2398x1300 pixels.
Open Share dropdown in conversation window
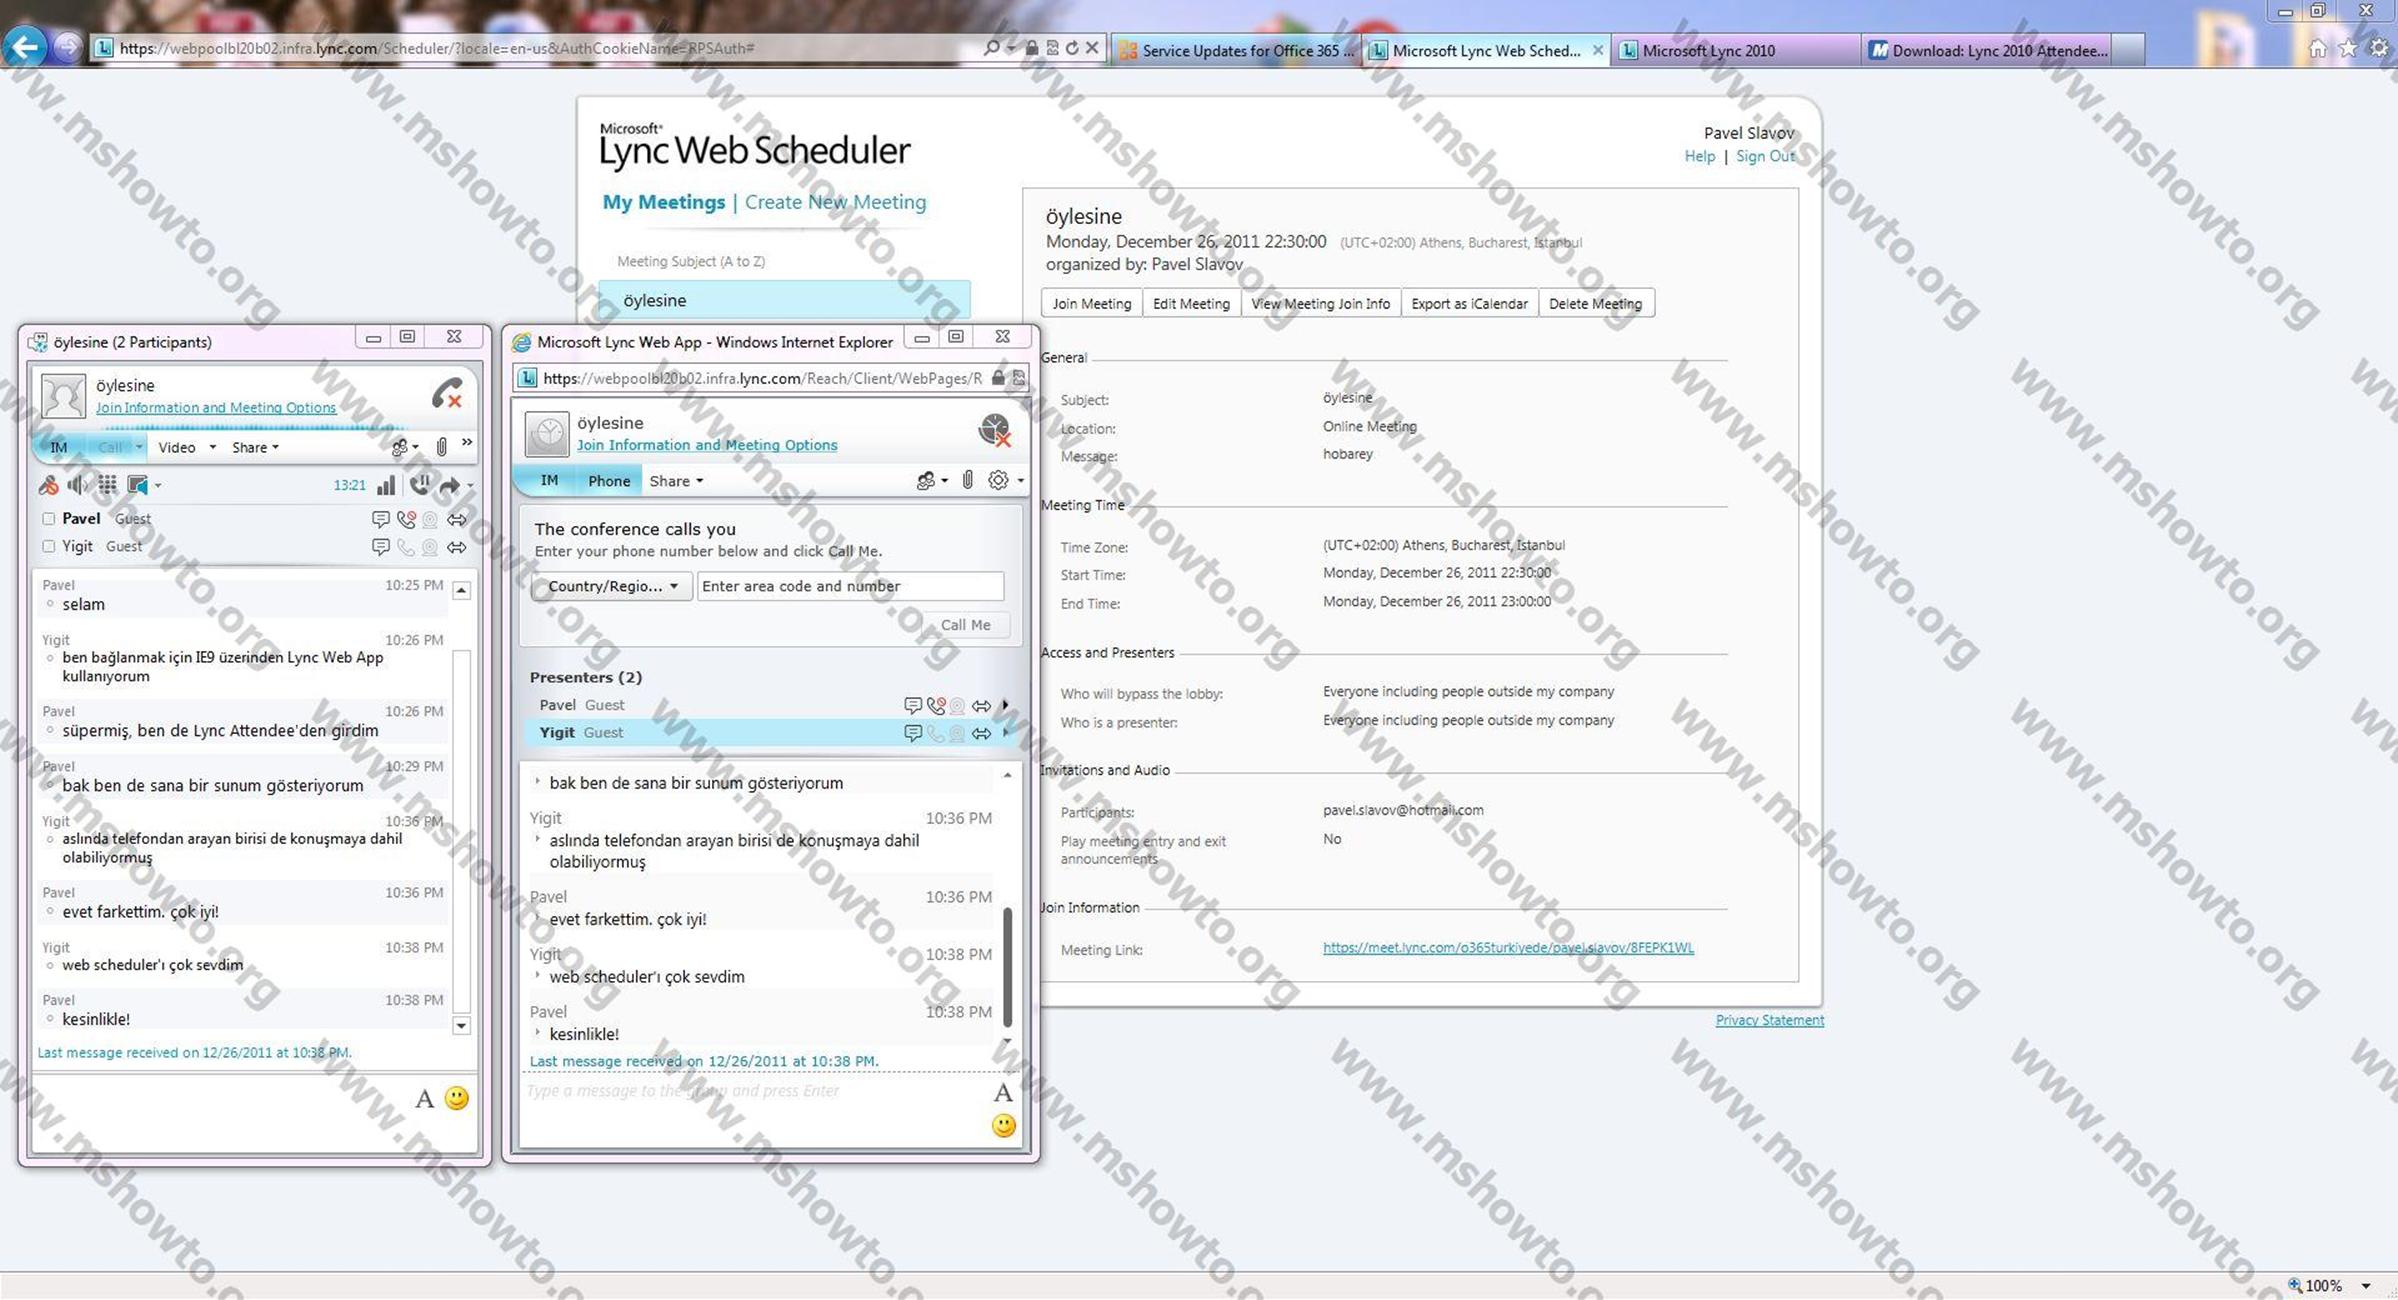[x=255, y=447]
